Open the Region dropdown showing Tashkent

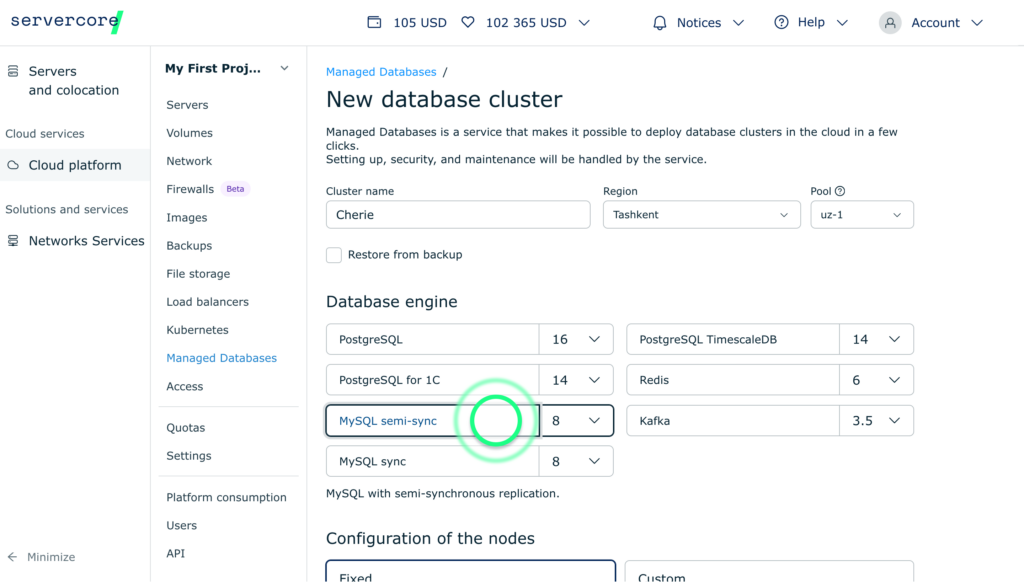[x=701, y=214]
